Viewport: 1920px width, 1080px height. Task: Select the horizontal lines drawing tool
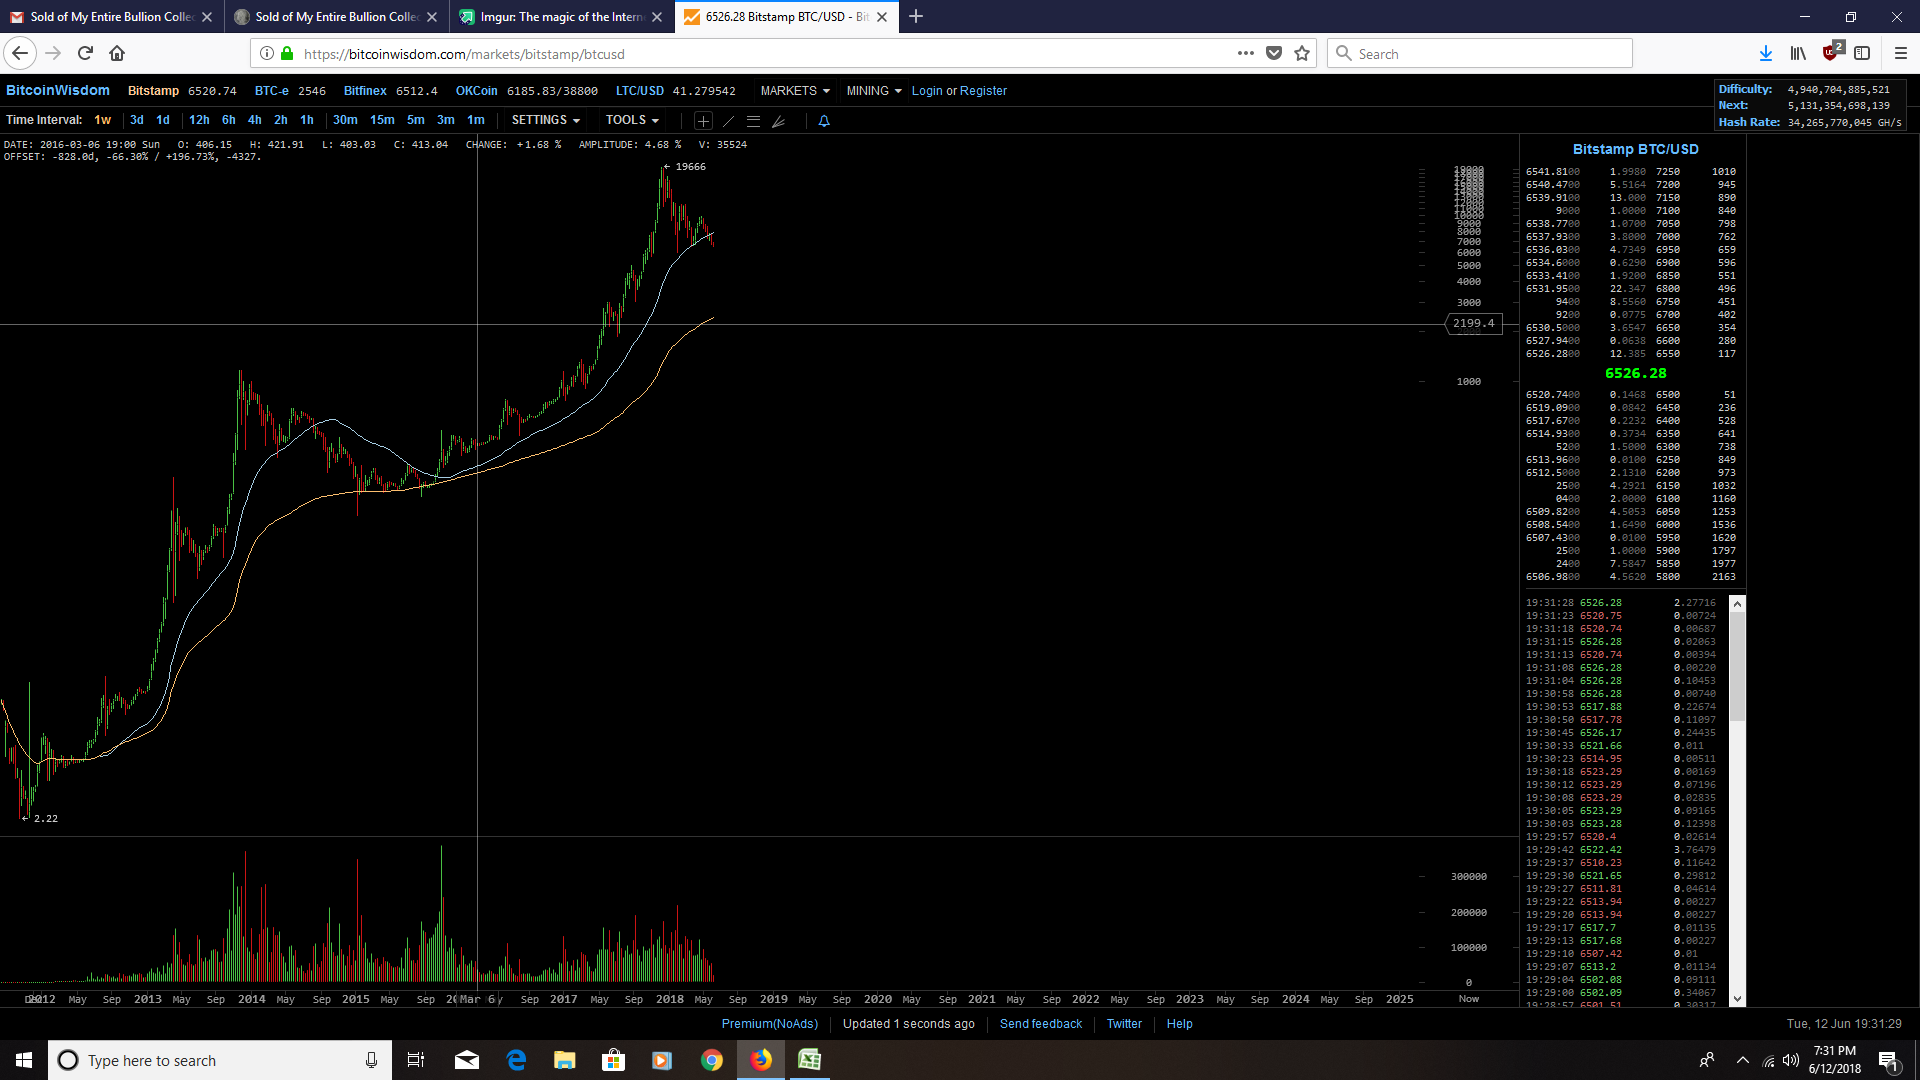coord(753,121)
